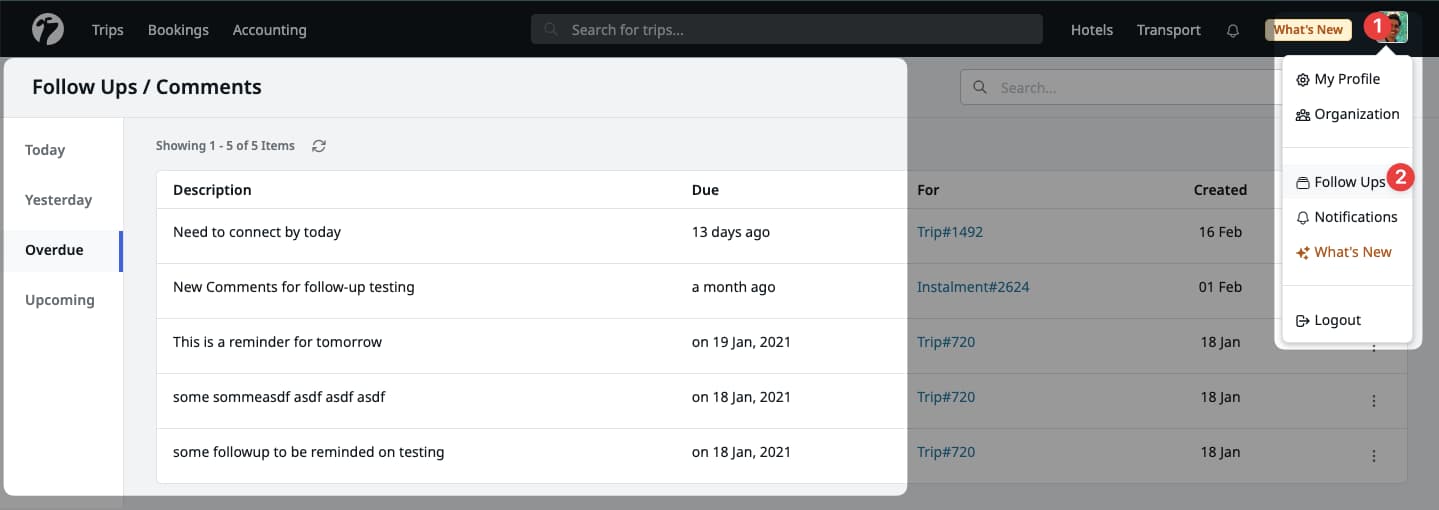The width and height of the screenshot is (1439, 510).
Task: Select My Profile from the user menu
Action: [x=1346, y=79]
